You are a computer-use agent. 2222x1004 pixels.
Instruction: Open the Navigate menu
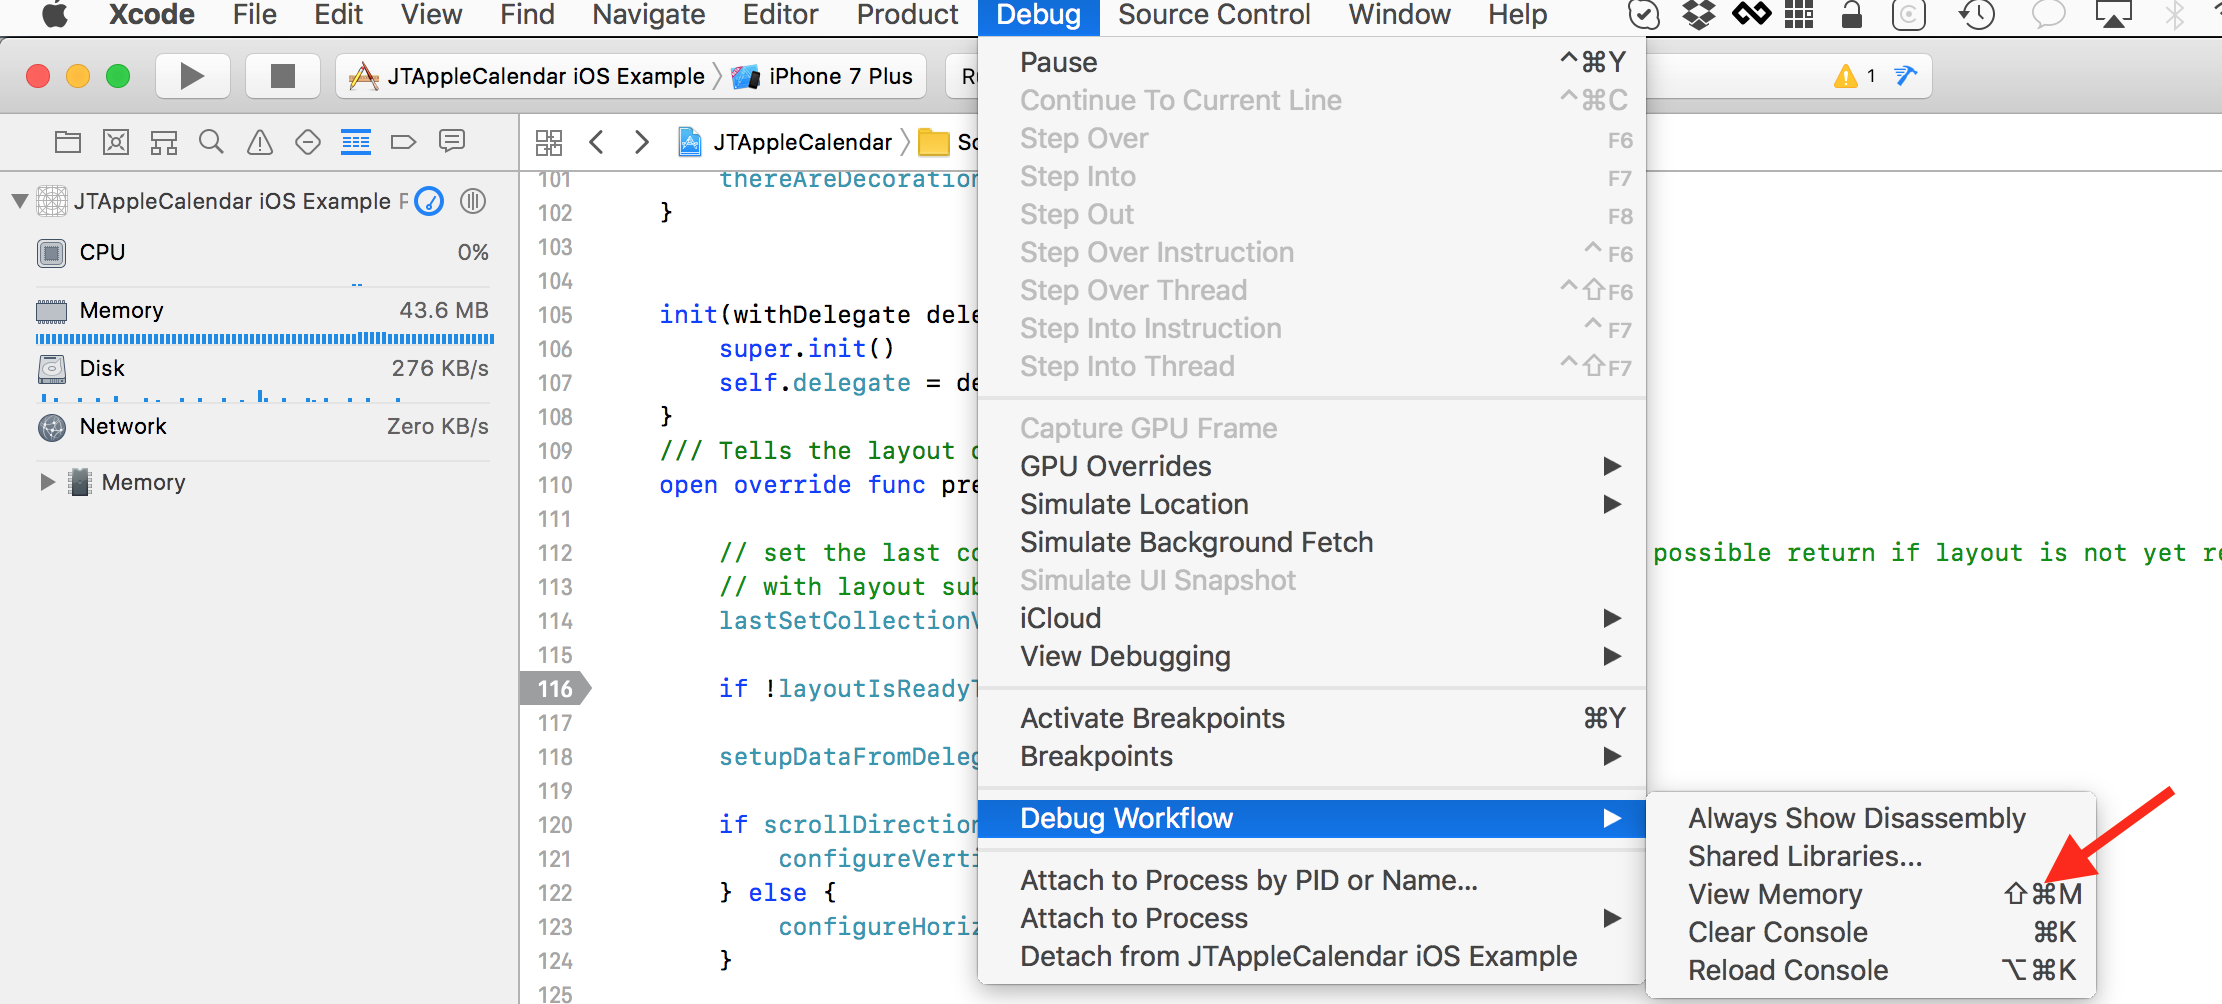coord(649,15)
